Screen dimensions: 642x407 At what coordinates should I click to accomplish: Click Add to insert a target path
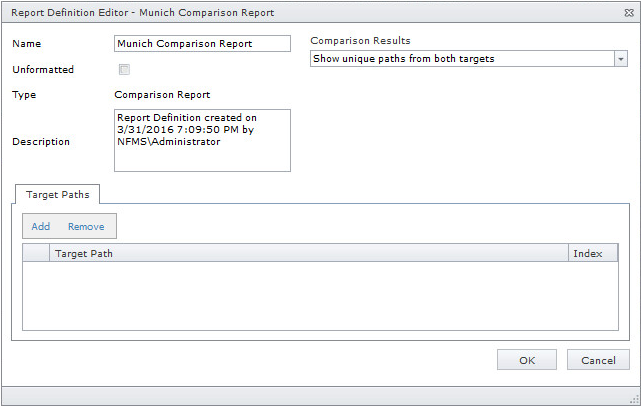point(41,226)
